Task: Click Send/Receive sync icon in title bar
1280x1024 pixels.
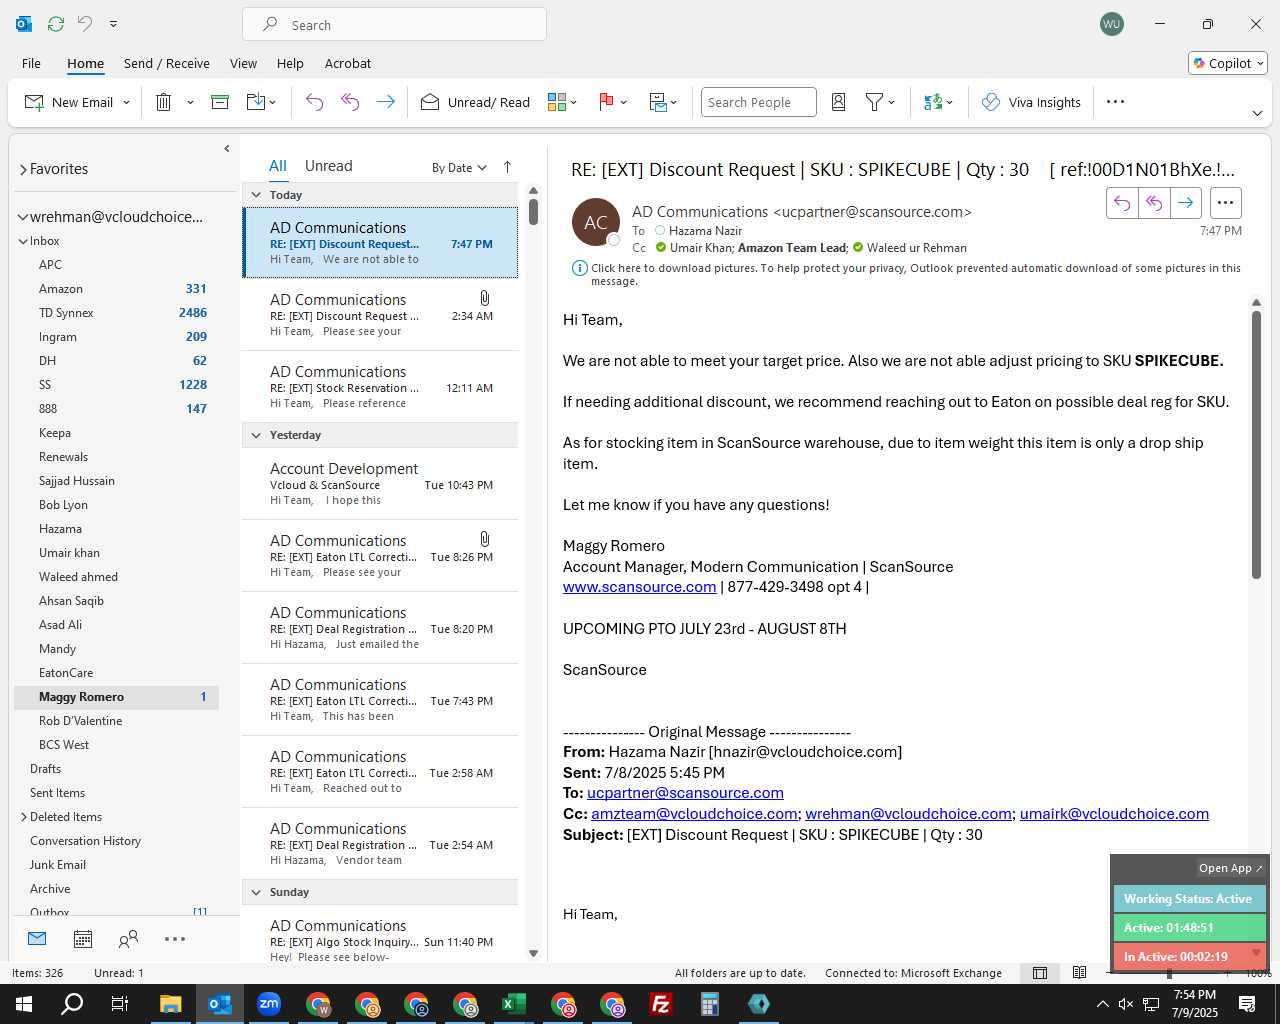Action: click(x=56, y=23)
